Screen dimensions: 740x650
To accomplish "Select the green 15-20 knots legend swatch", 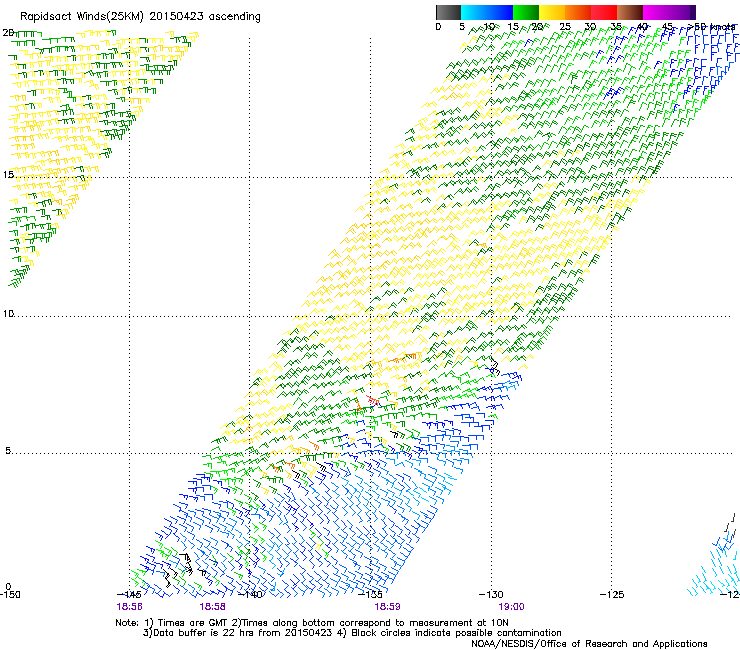I will (x=526, y=12).
